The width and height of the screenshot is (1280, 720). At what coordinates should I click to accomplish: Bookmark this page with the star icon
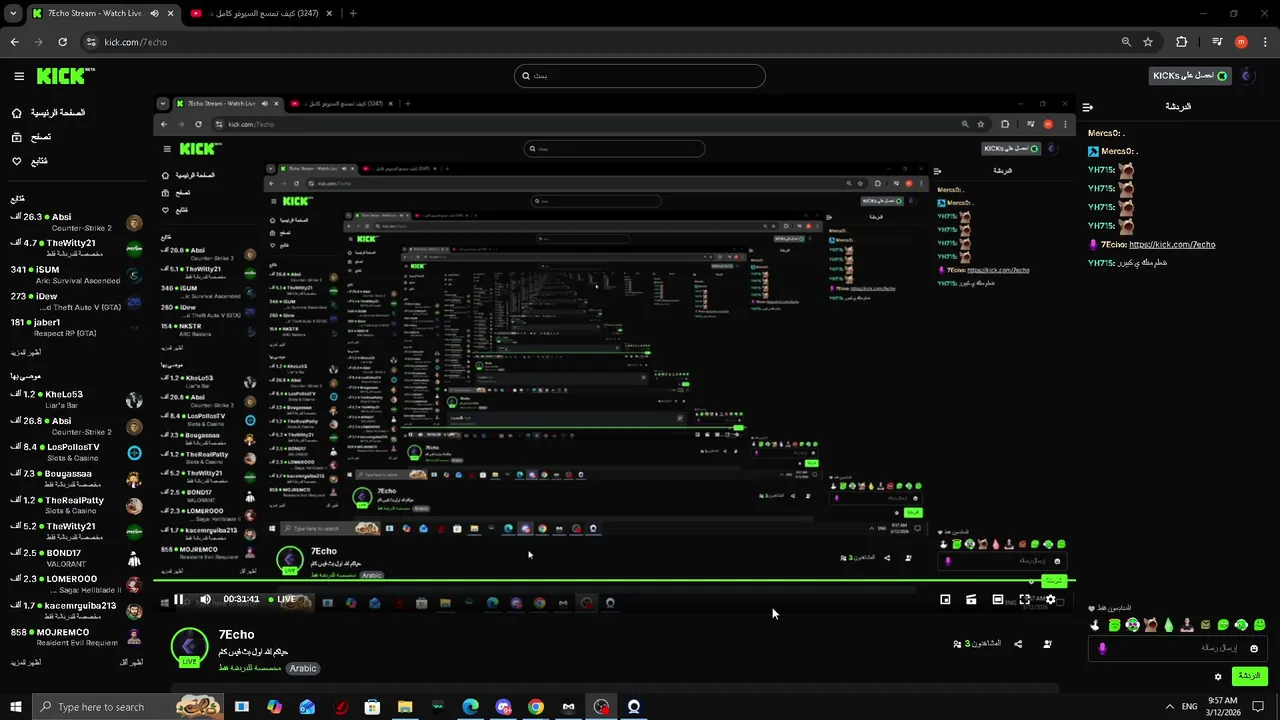click(x=1148, y=42)
